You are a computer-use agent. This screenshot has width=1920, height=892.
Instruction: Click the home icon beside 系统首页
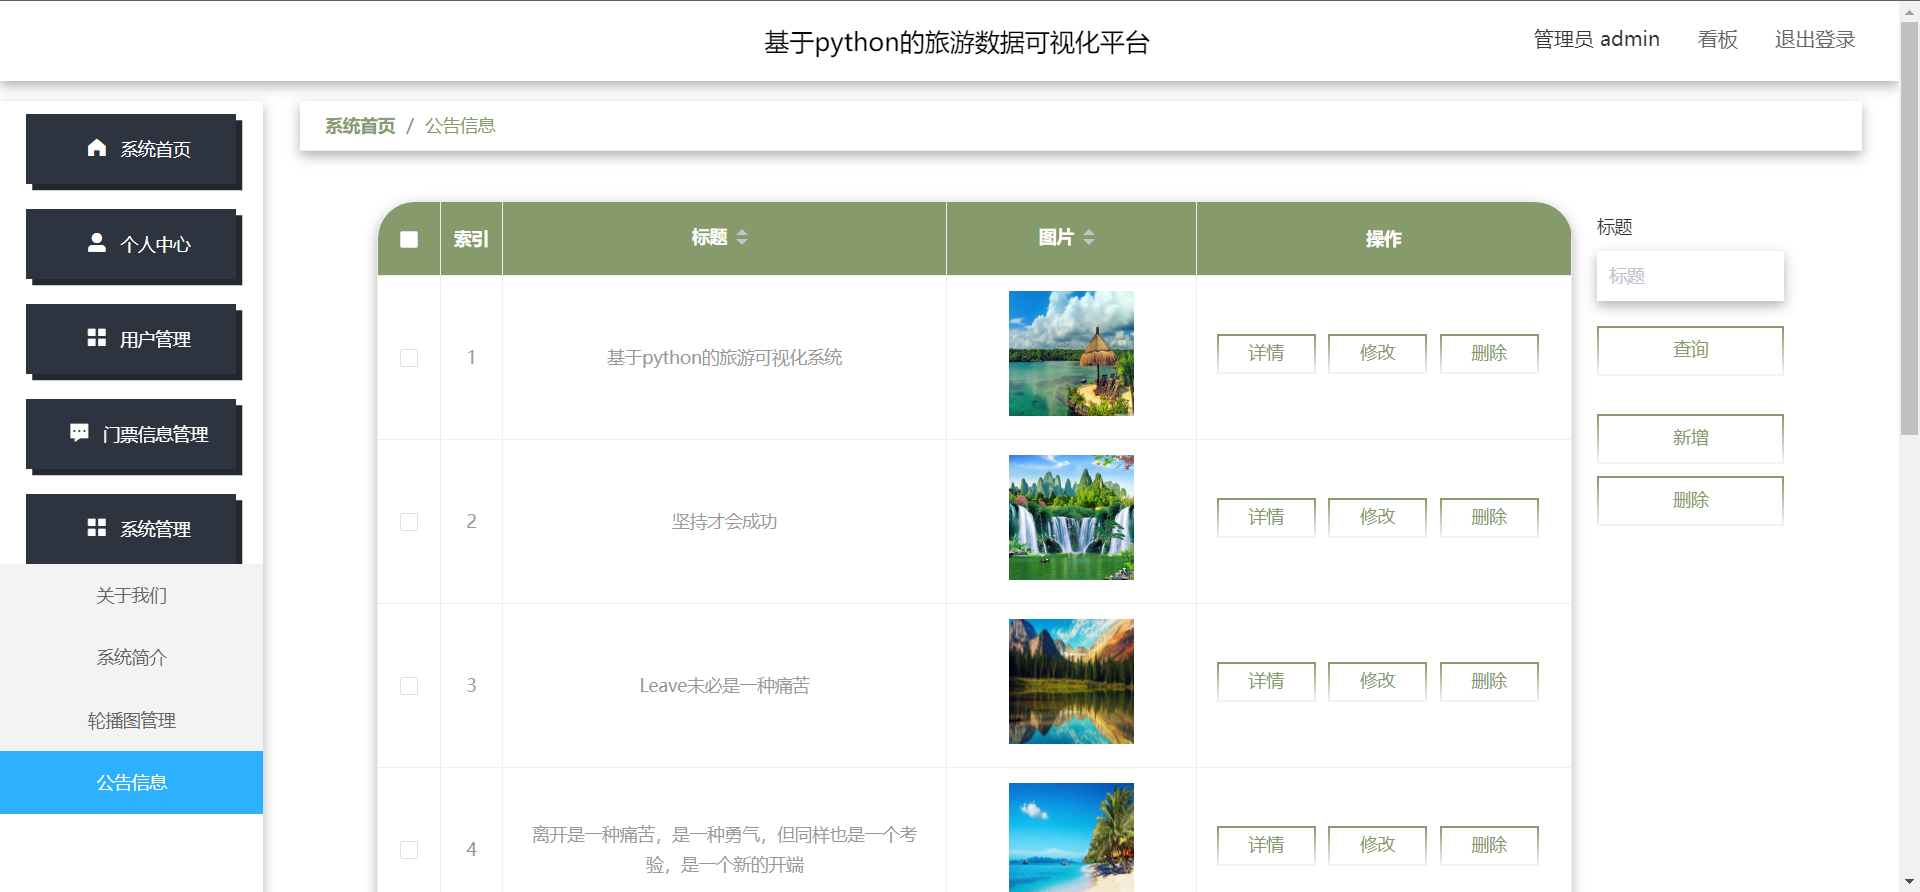[97, 148]
